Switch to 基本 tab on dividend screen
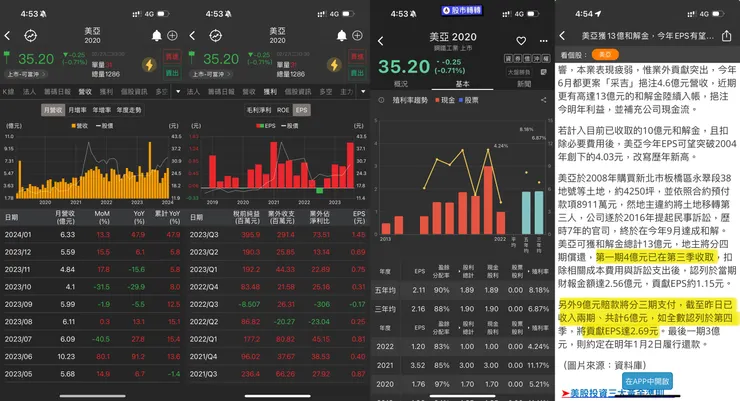Viewport: 740px width, 401px height. coord(462,84)
